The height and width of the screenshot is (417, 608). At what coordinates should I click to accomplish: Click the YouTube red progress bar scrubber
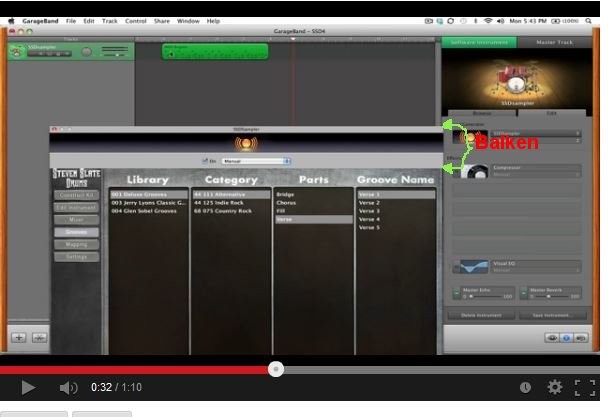[x=276, y=369]
